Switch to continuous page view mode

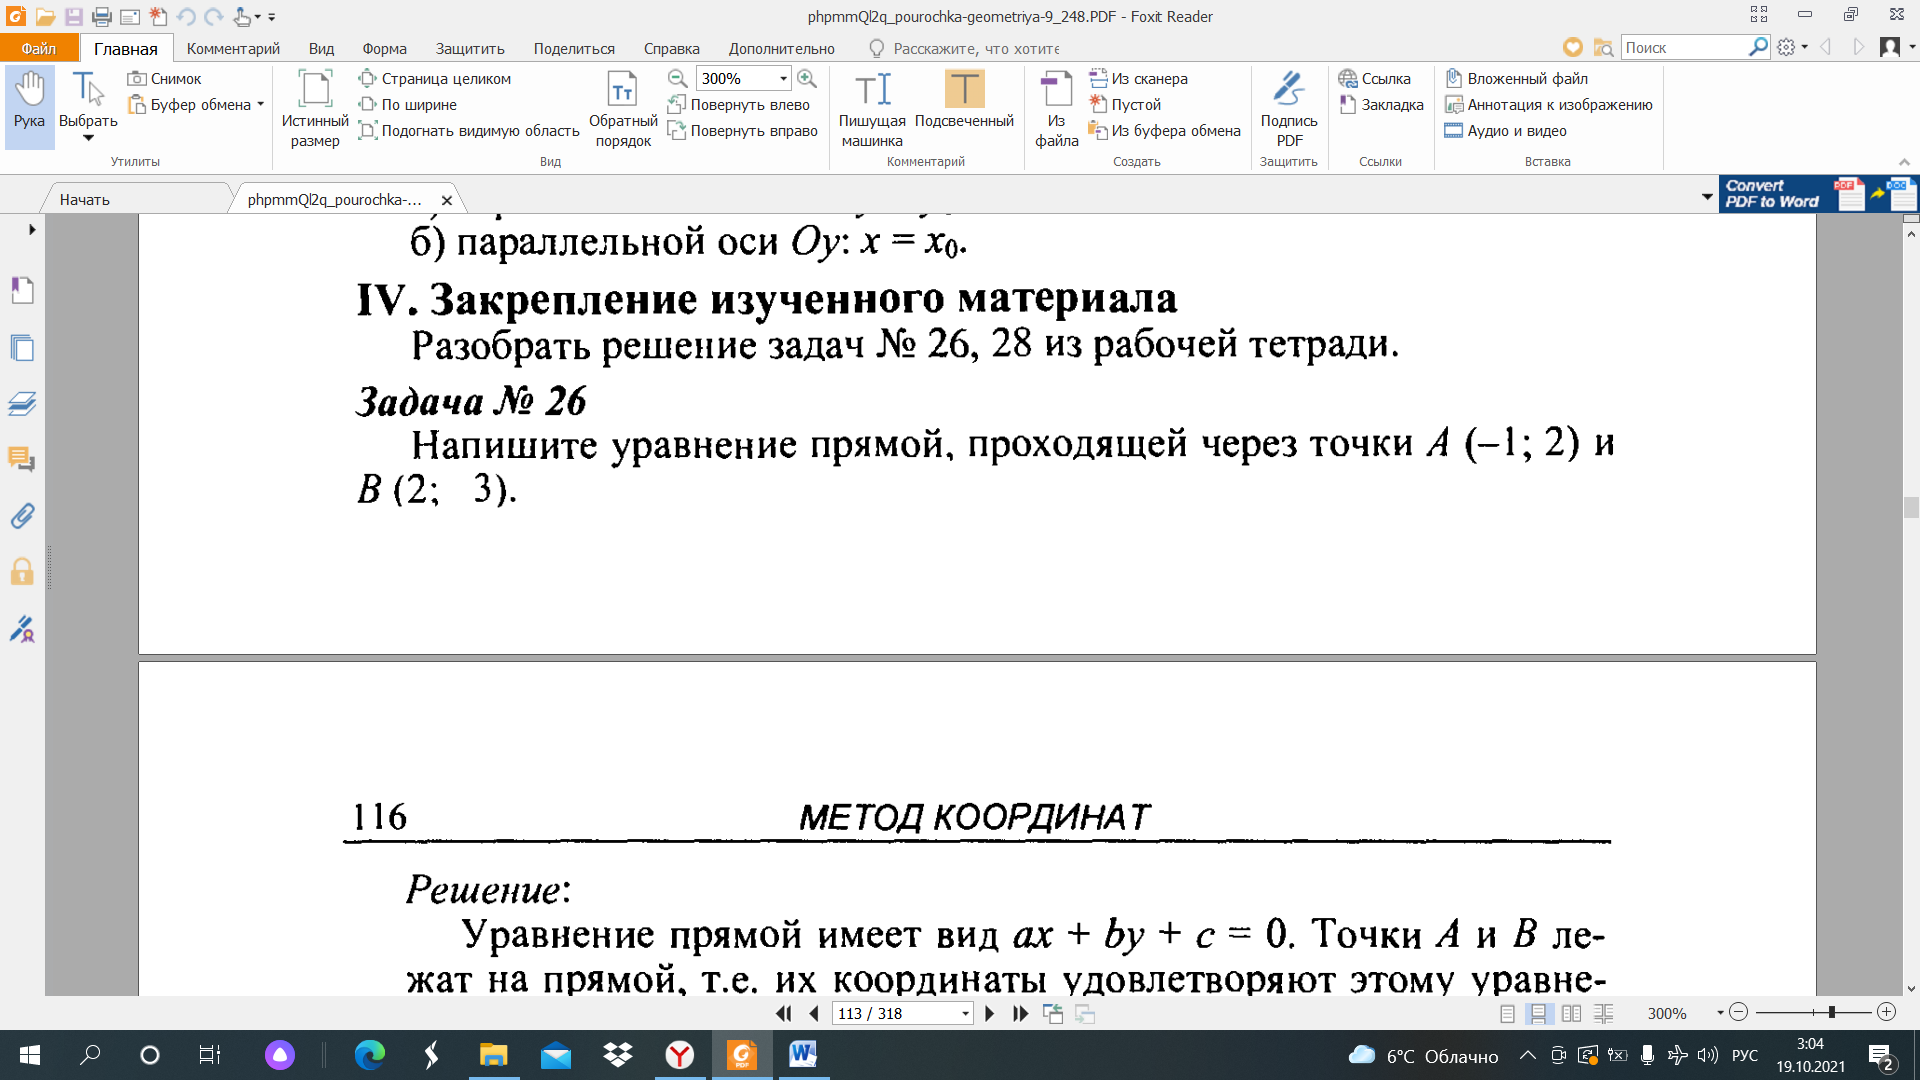(x=1539, y=1013)
